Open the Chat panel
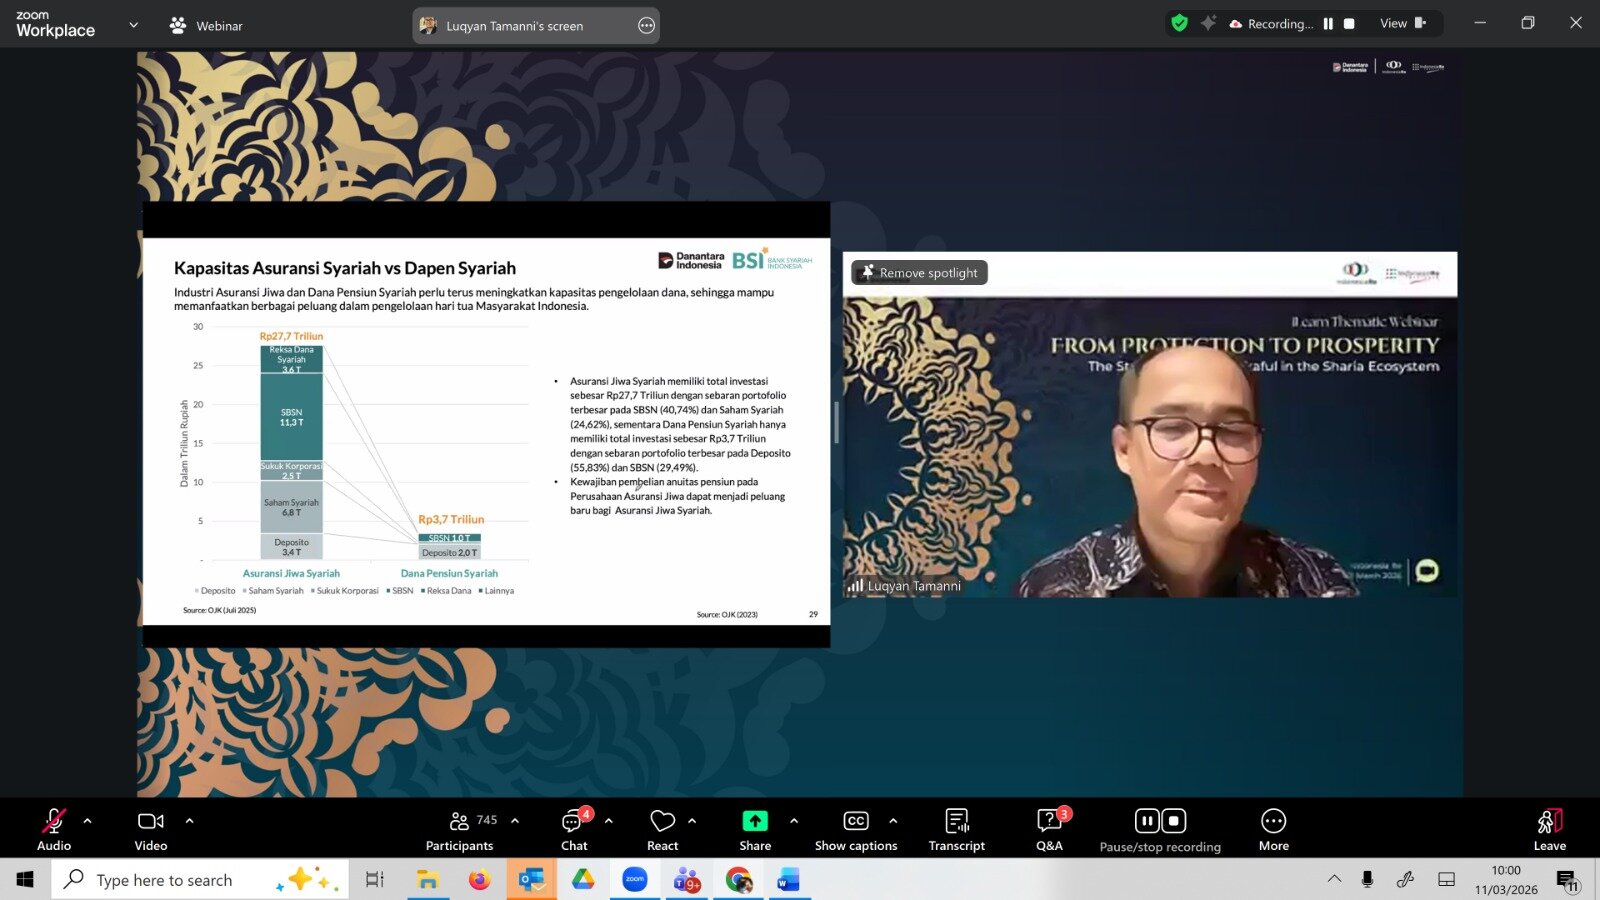This screenshot has height=900, width=1600. (x=574, y=829)
